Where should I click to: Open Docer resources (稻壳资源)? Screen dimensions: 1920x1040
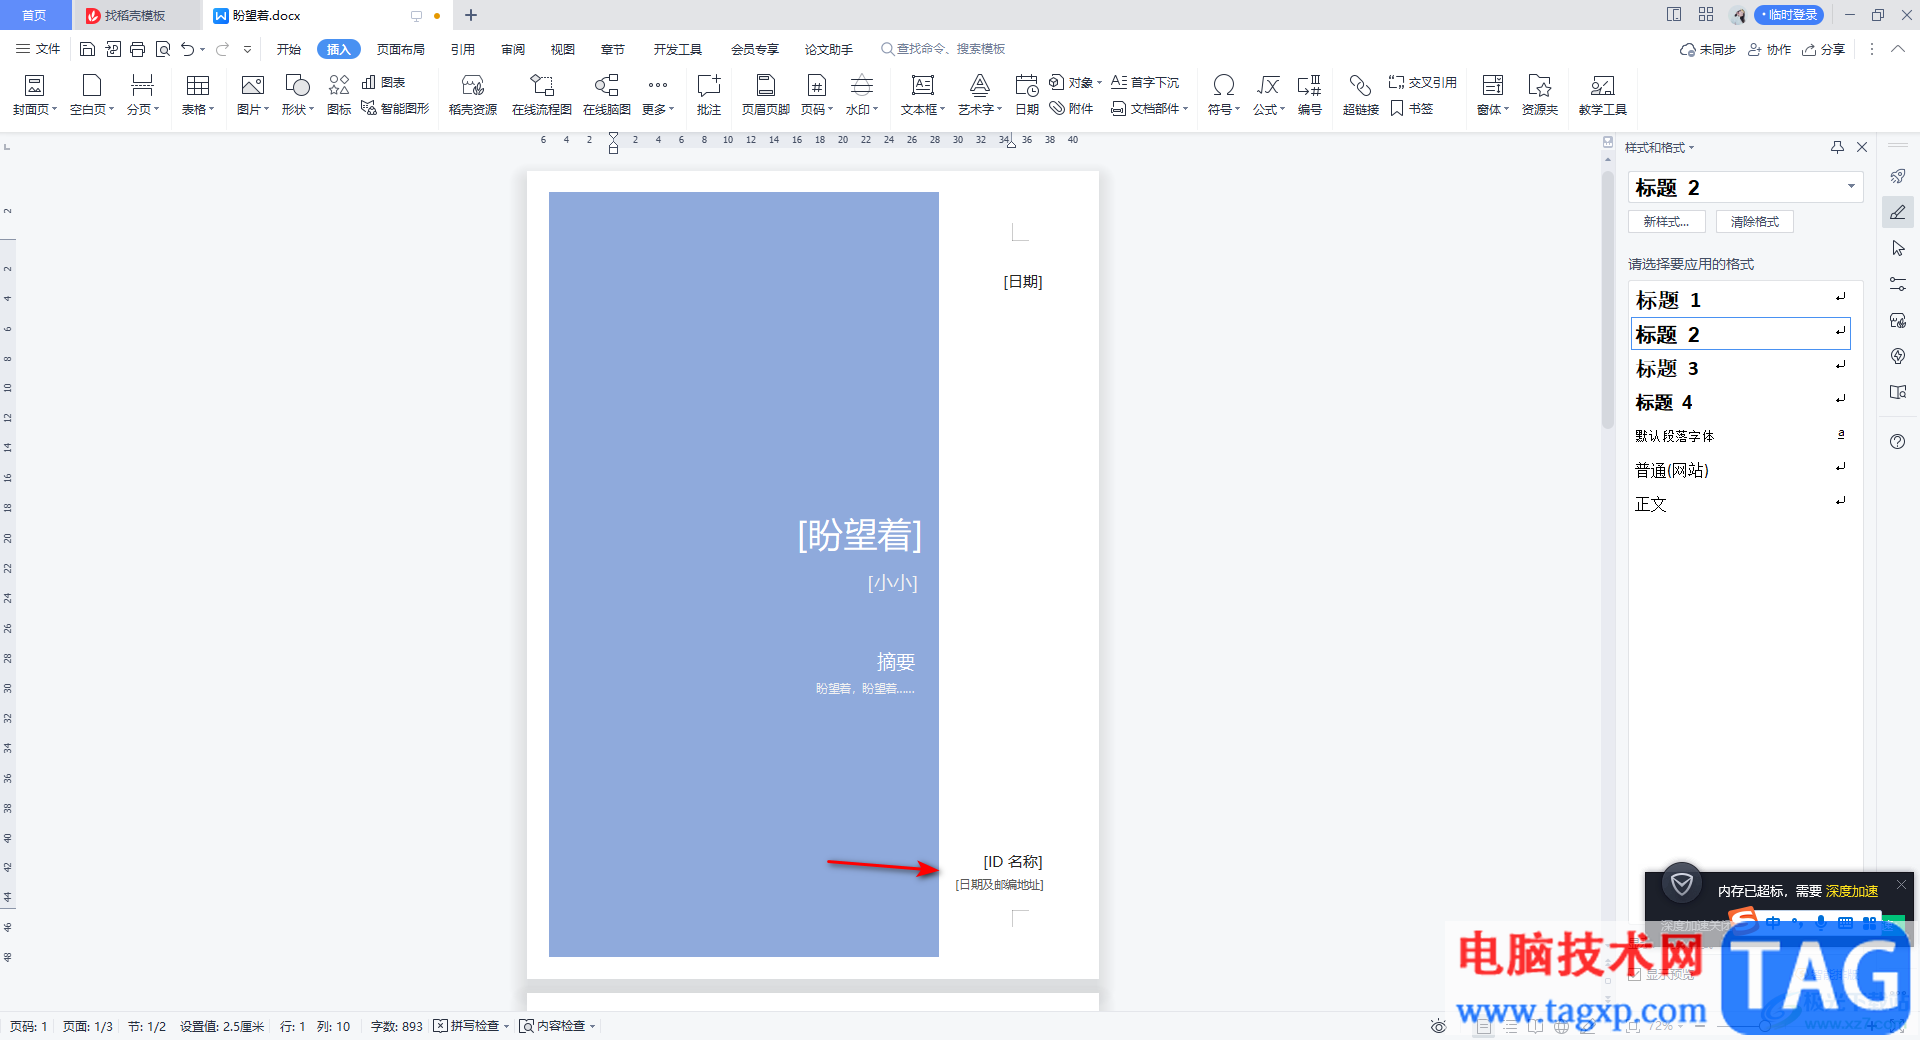point(473,95)
